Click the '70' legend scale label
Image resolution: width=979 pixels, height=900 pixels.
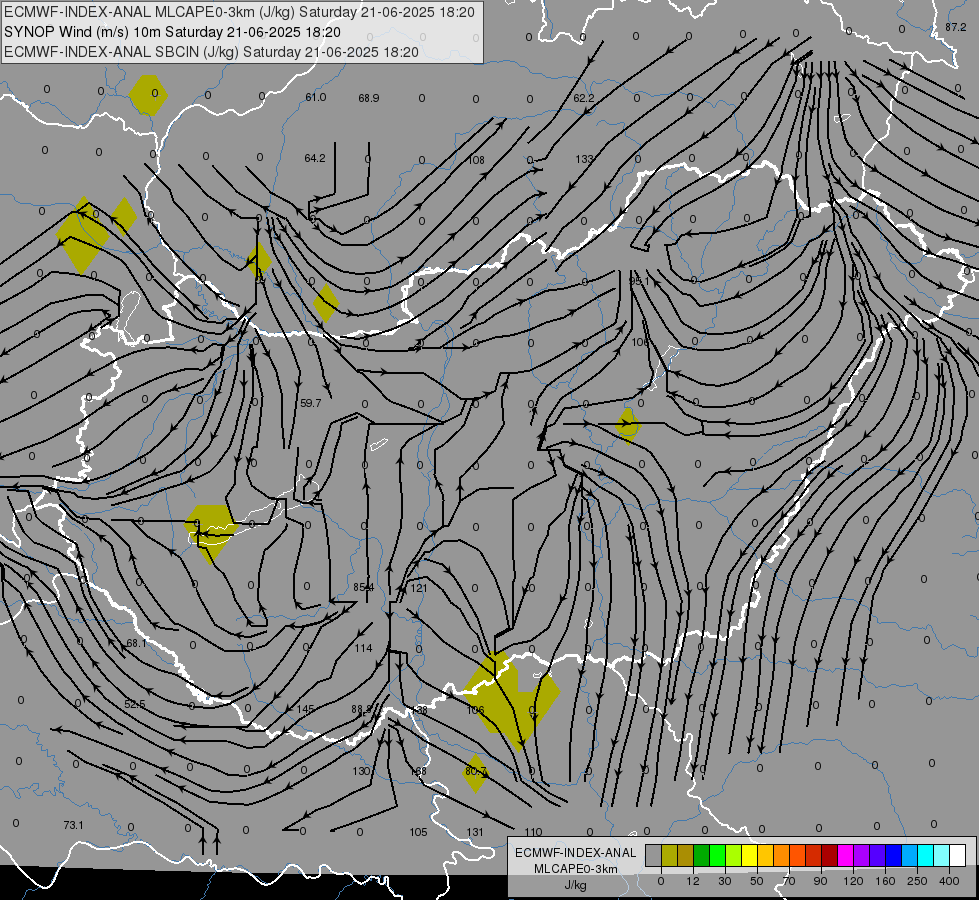[789, 881]
